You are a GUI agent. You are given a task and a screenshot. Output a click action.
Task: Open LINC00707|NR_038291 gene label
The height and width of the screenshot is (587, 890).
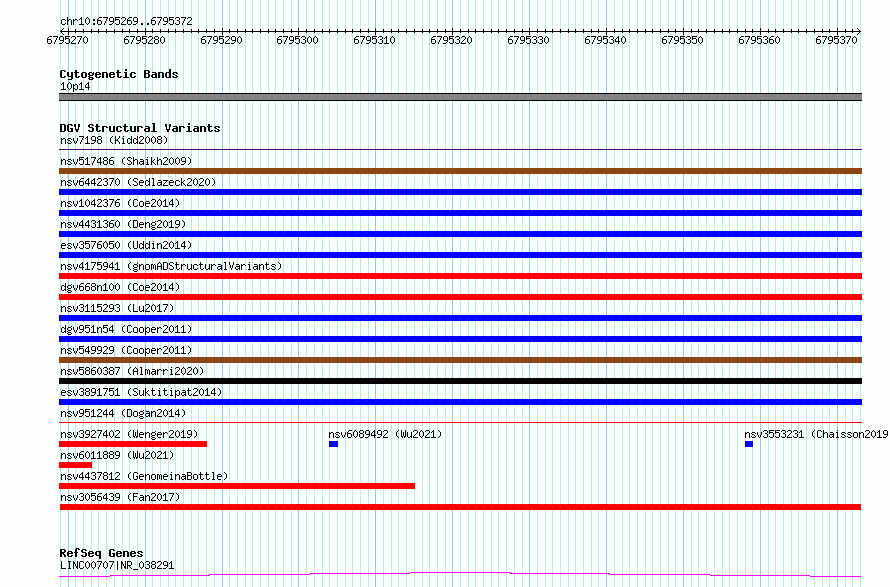[117, 565]
